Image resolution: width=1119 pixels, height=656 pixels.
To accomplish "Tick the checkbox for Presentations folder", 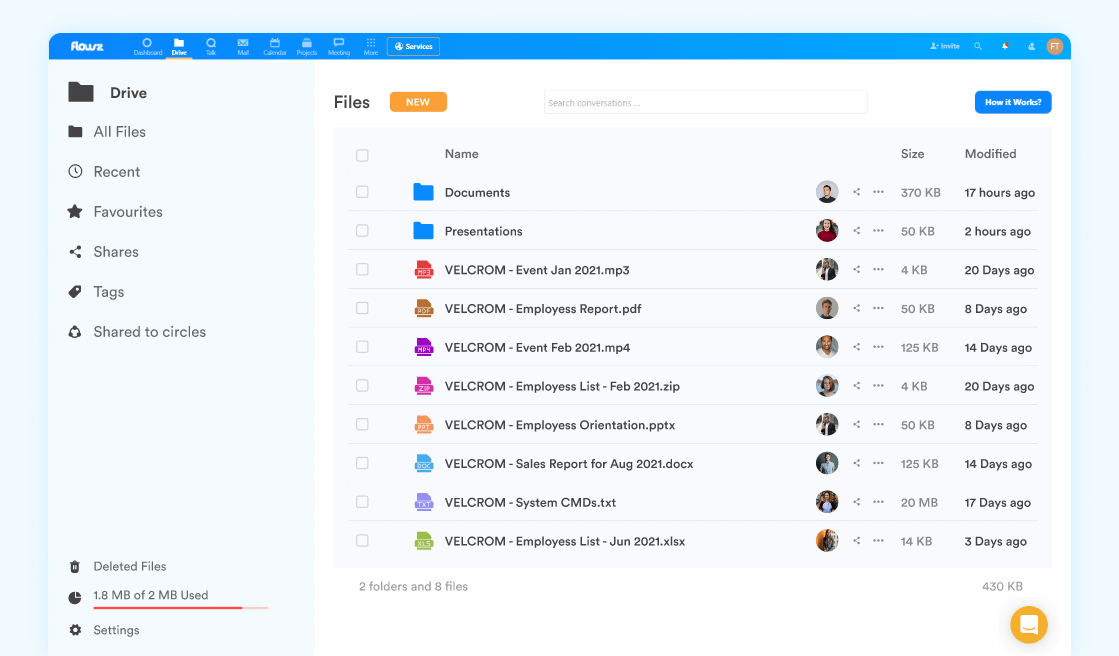I will tap(363, 231).
